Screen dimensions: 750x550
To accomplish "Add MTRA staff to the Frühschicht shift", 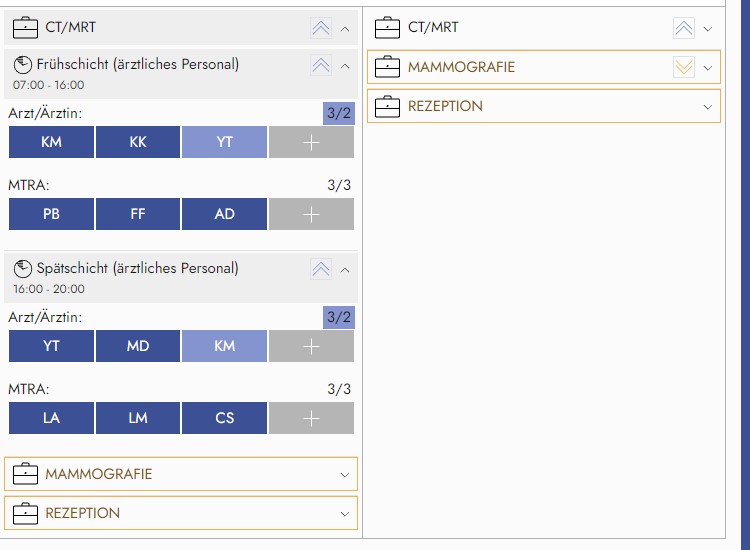I will (311, 214).
